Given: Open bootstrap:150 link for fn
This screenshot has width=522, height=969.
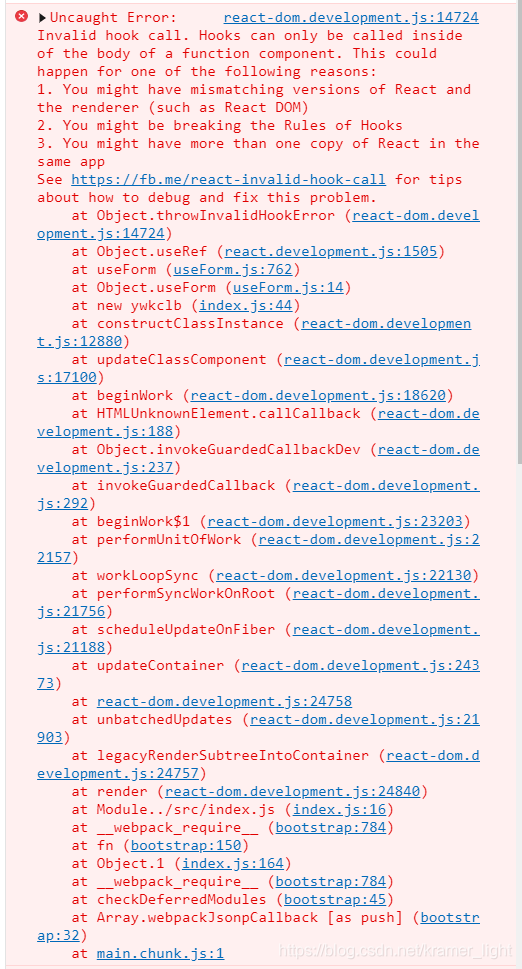Looking at the screenshot, I should [187, 845].
